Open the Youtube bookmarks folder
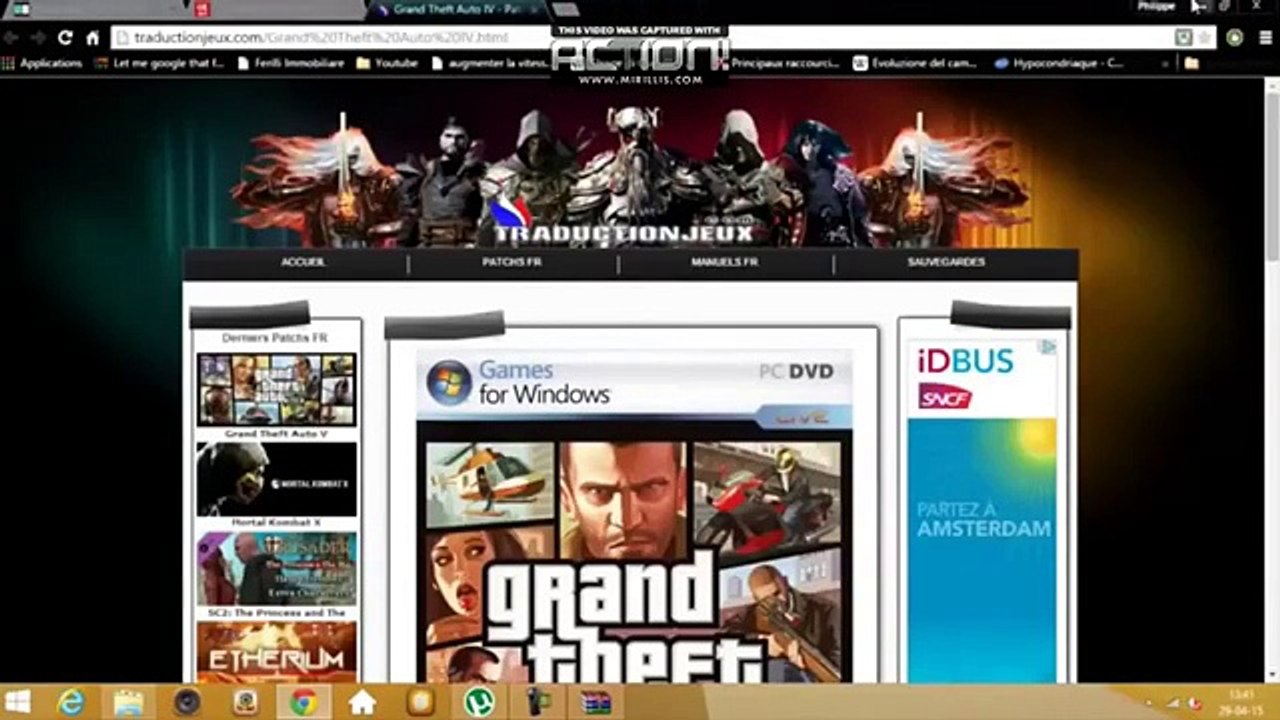The width and height of the screenshot is (1280, 720). [x=387, y=63]
